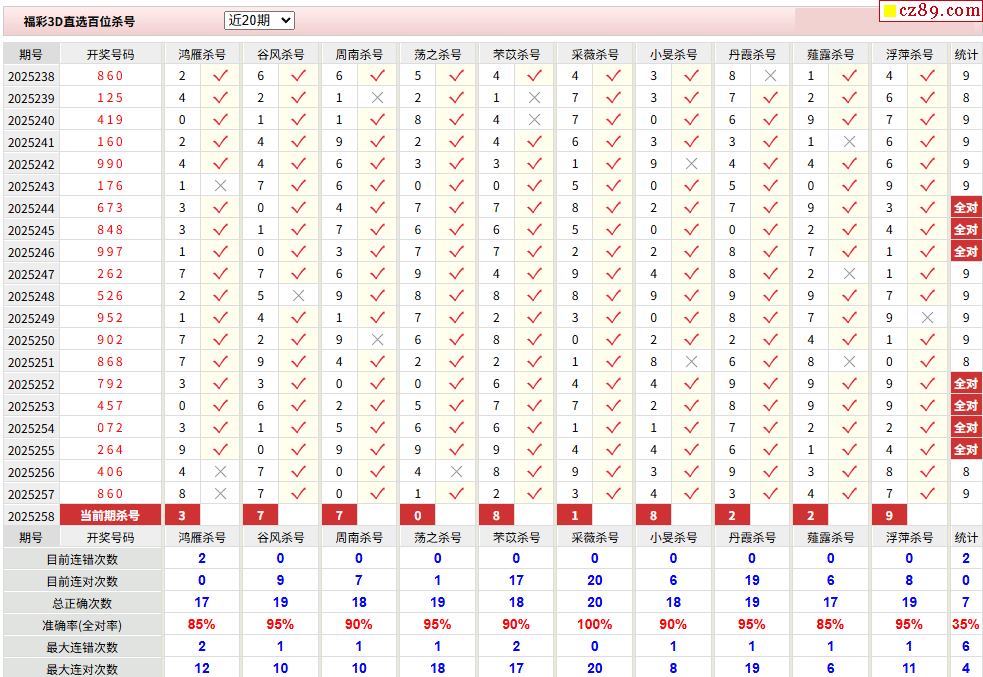Click the 总正确次数 row label
This screenshot has height=677, width=983.
point(82,603)
